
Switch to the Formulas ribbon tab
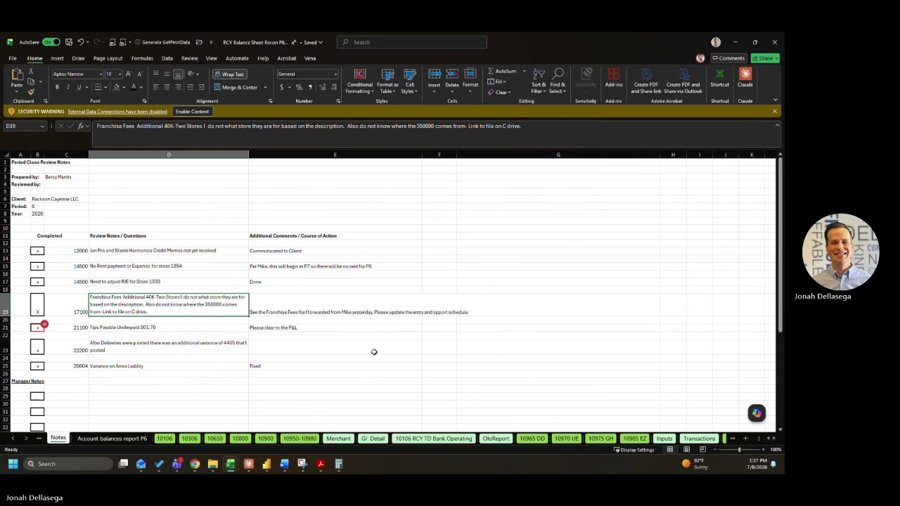[x=142, y=58]
